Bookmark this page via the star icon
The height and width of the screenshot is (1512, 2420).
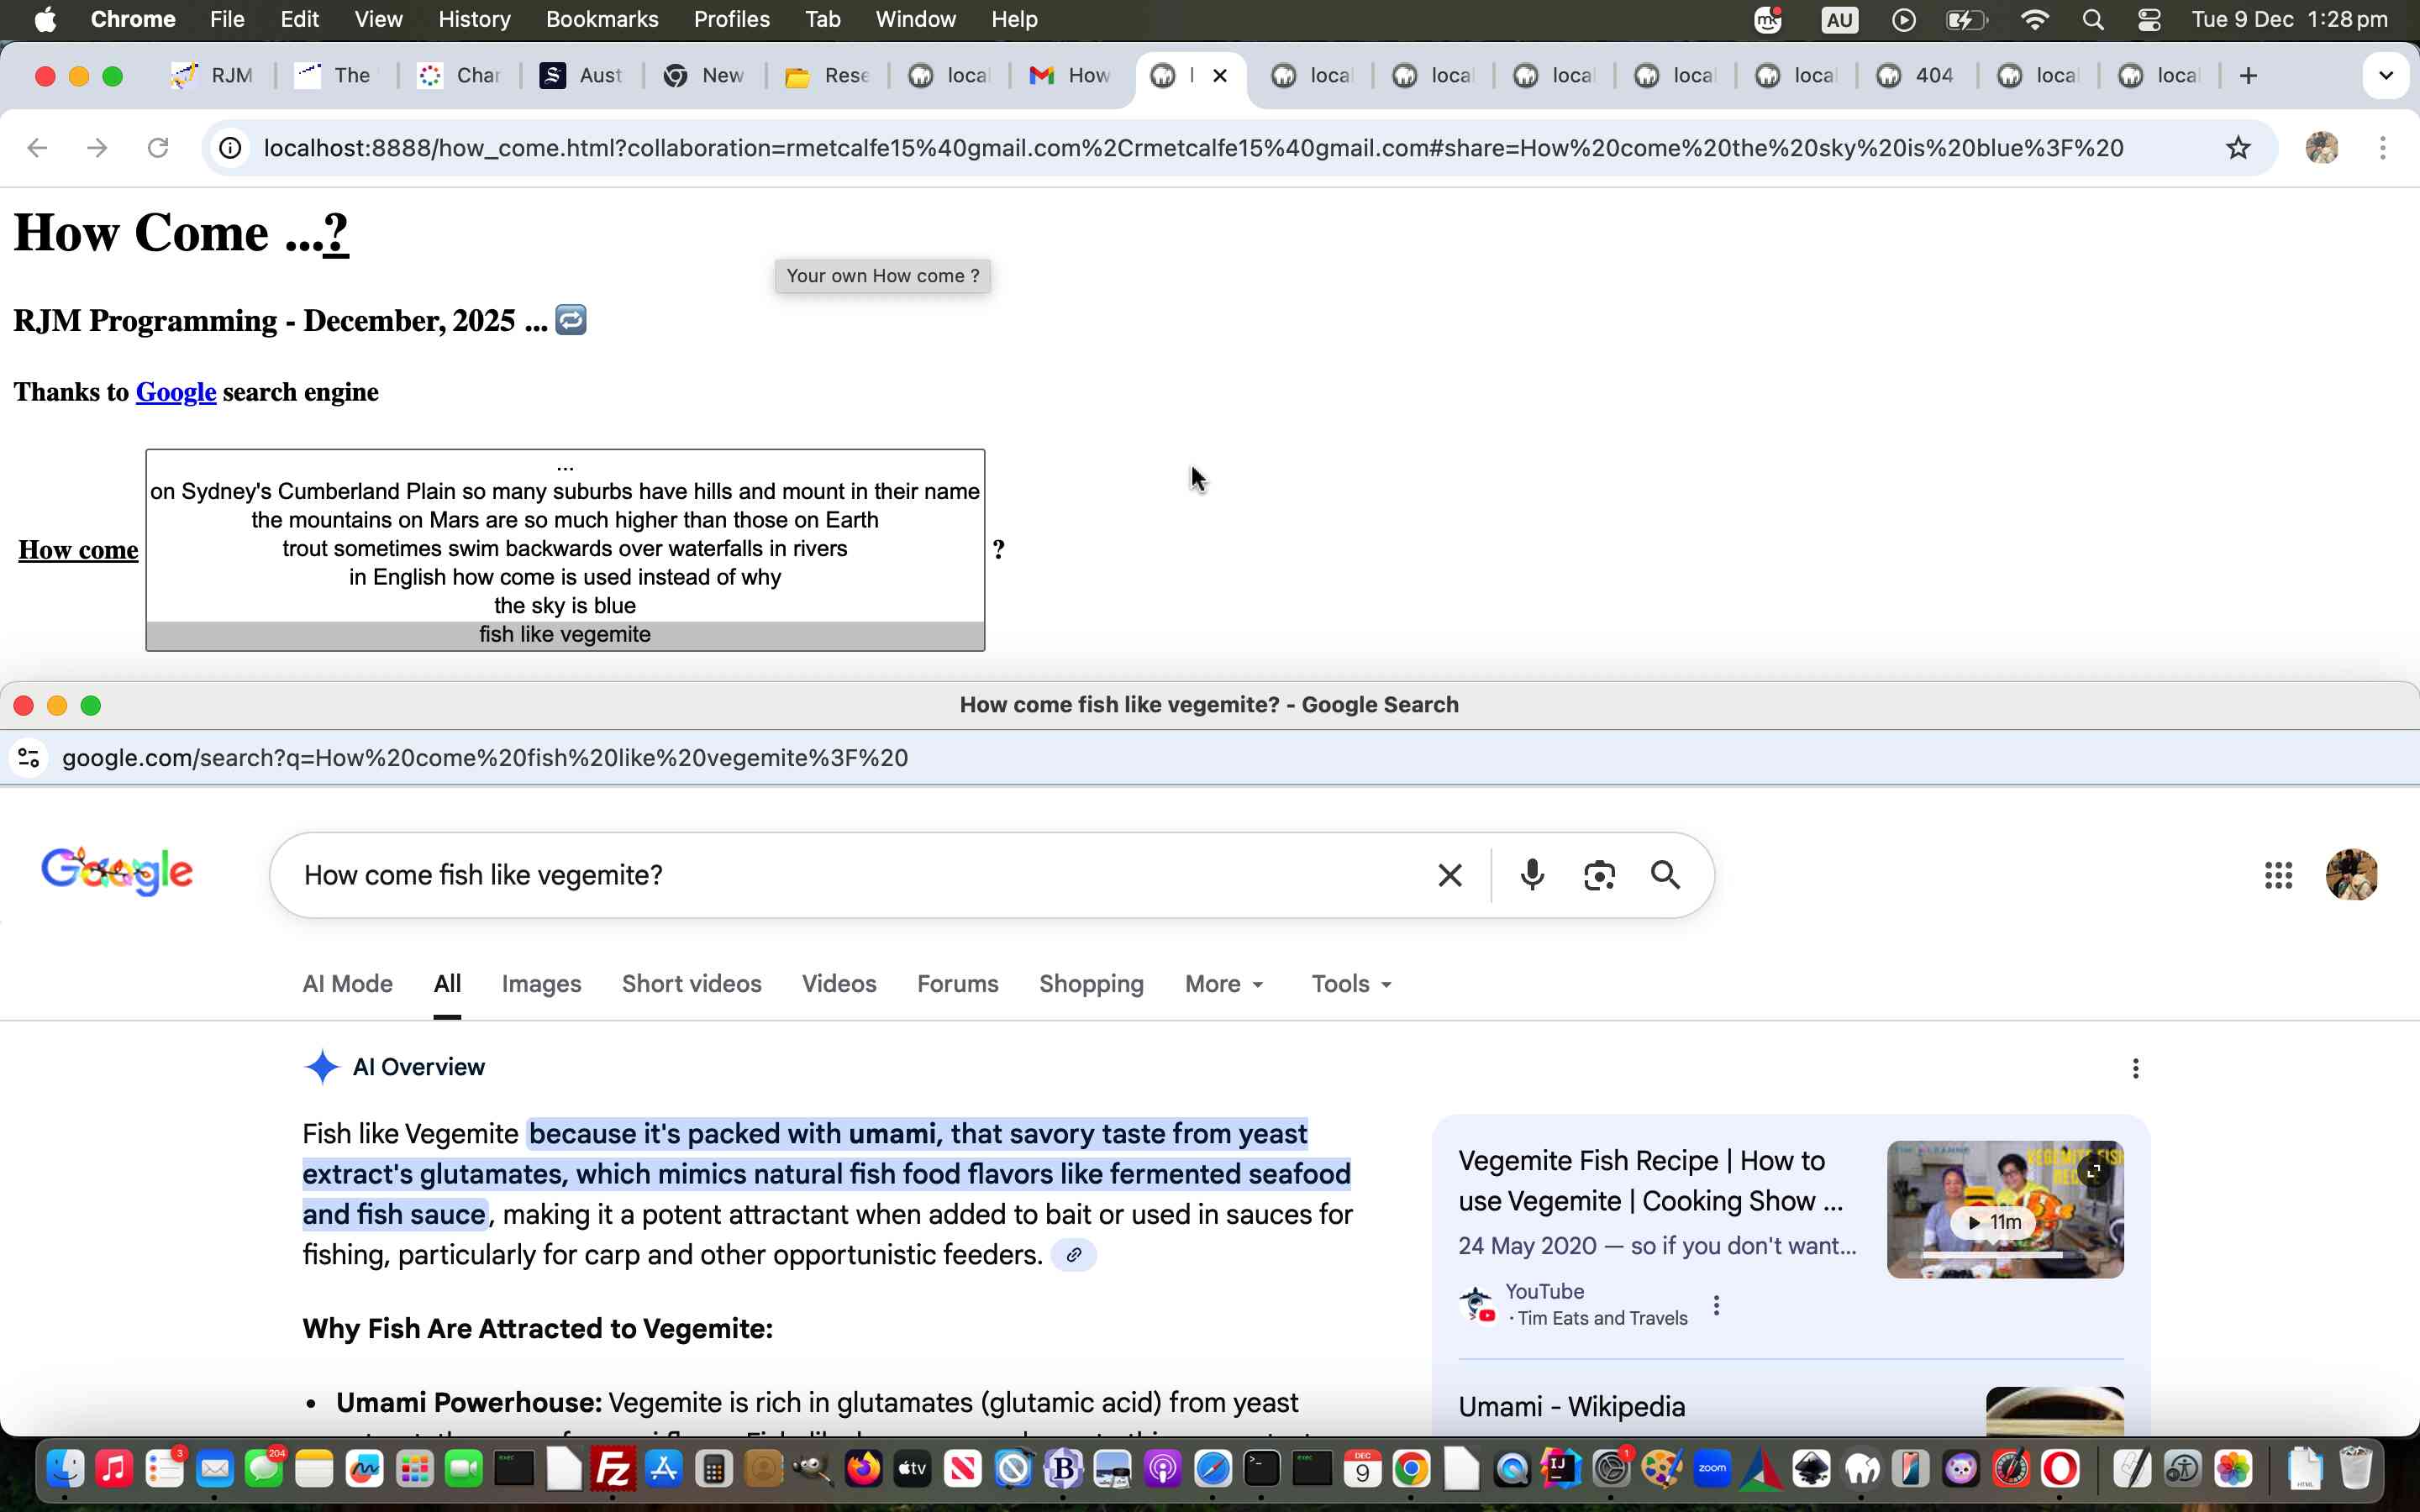(x=2238, y=147)
